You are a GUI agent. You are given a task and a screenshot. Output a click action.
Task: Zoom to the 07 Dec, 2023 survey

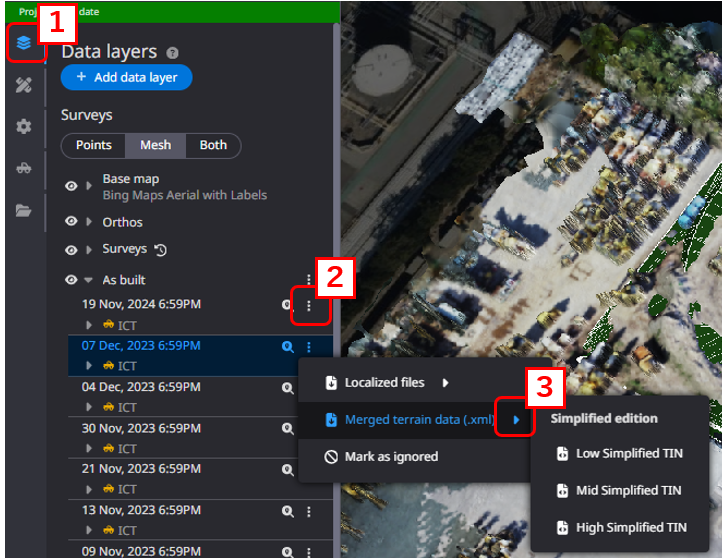tap(288, 347)
